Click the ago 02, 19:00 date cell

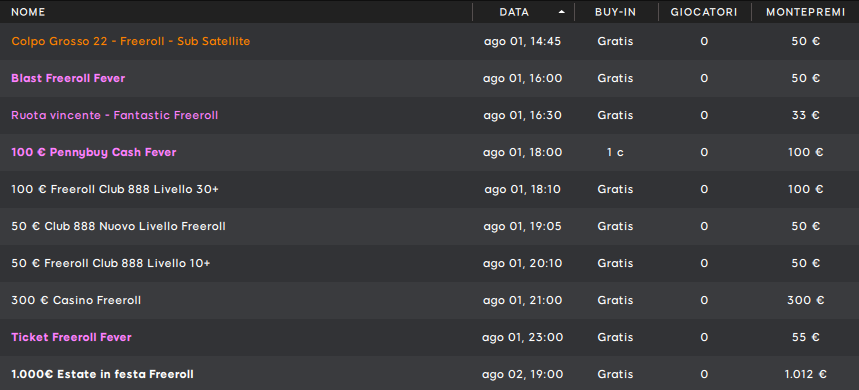(523, 375)
